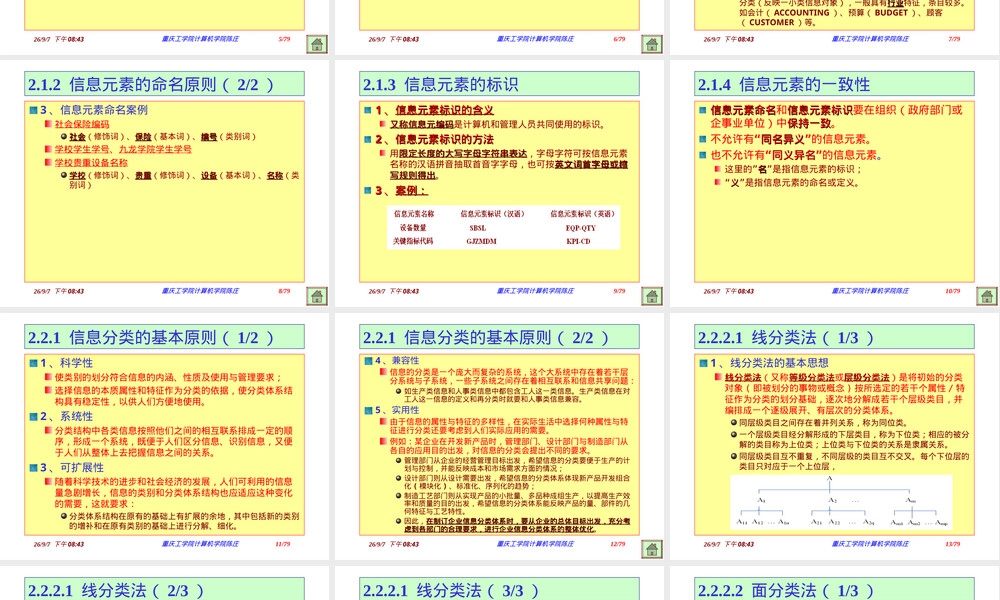
Task: Click table cell 关键指标代码
Action: [413, 241]
